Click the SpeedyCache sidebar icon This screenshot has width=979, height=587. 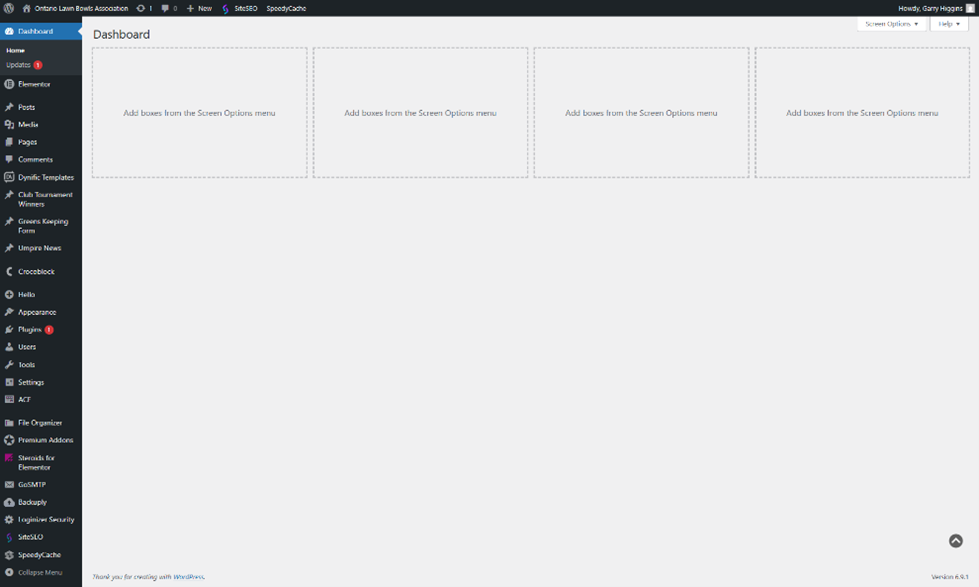9,555
